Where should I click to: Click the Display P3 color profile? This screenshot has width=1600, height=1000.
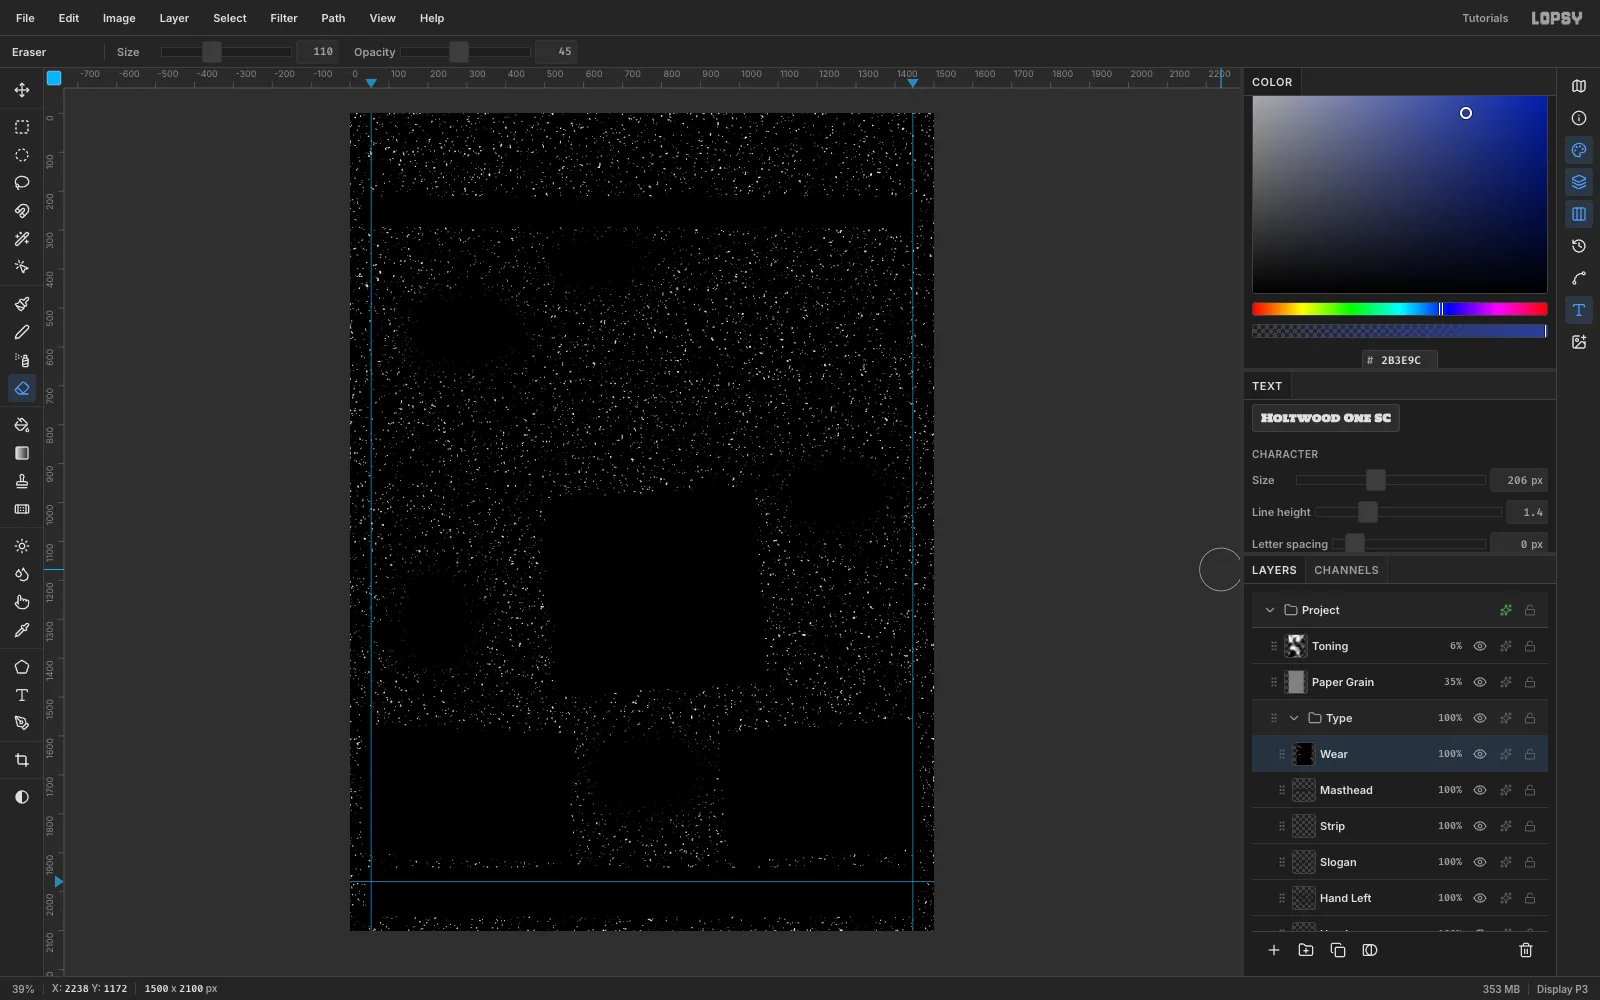1562,989
